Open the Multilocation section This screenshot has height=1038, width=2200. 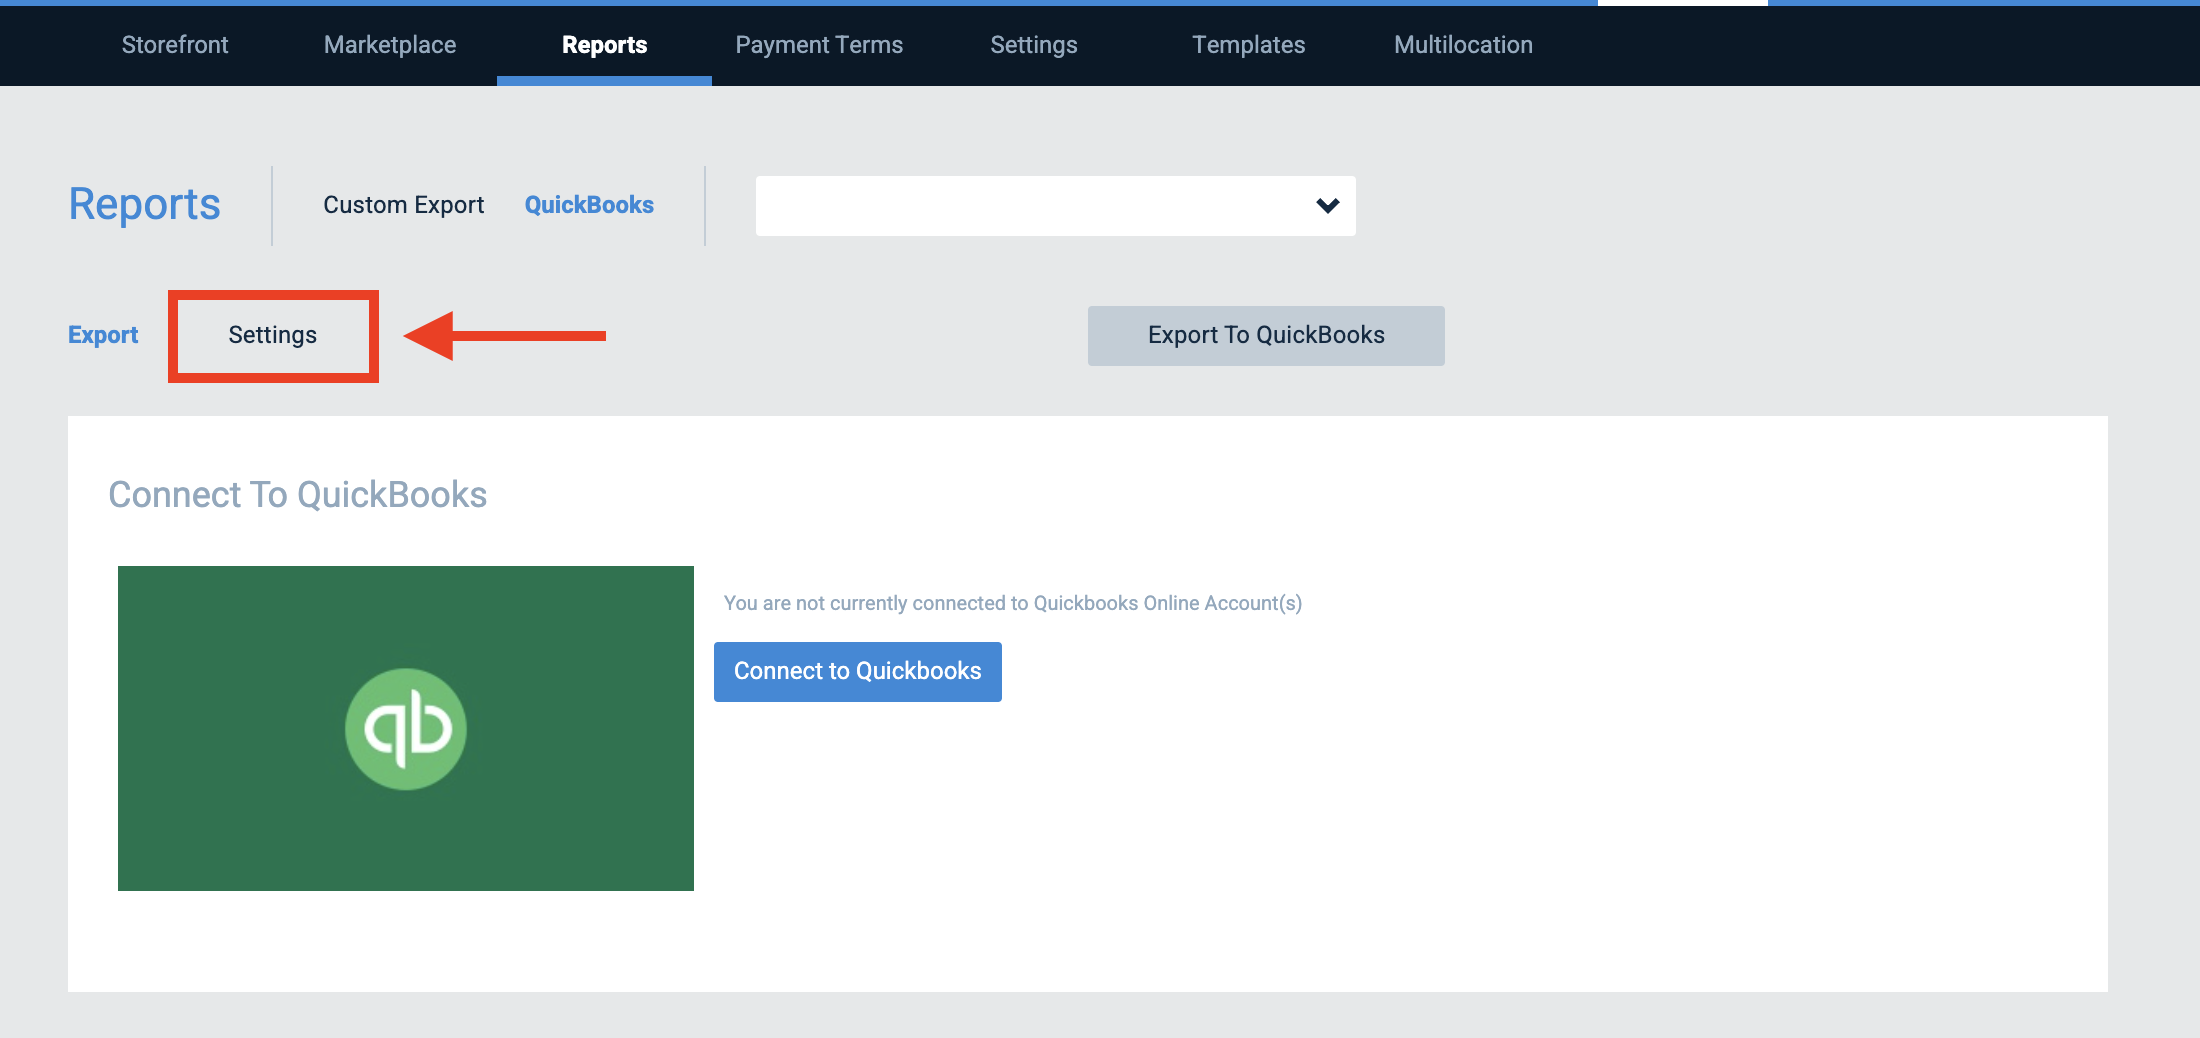pos(1463,45)
